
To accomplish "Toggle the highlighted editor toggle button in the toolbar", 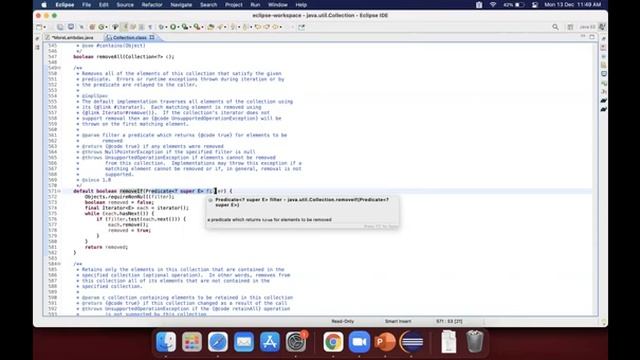I will pyautogui.click(x=125, y=27).
